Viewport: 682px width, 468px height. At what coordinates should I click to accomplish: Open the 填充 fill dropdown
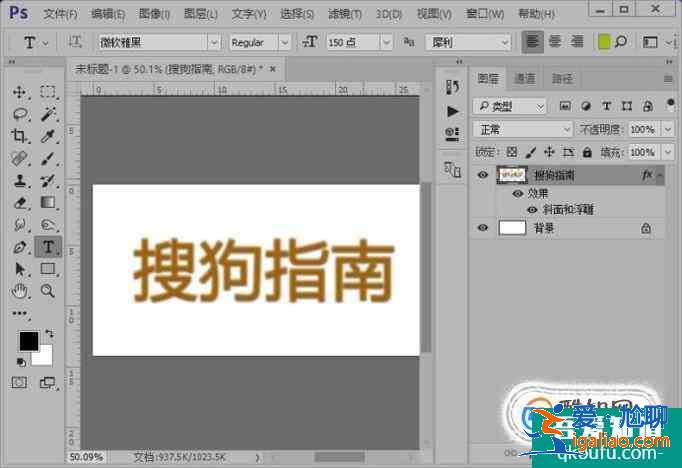coord(668,152)
